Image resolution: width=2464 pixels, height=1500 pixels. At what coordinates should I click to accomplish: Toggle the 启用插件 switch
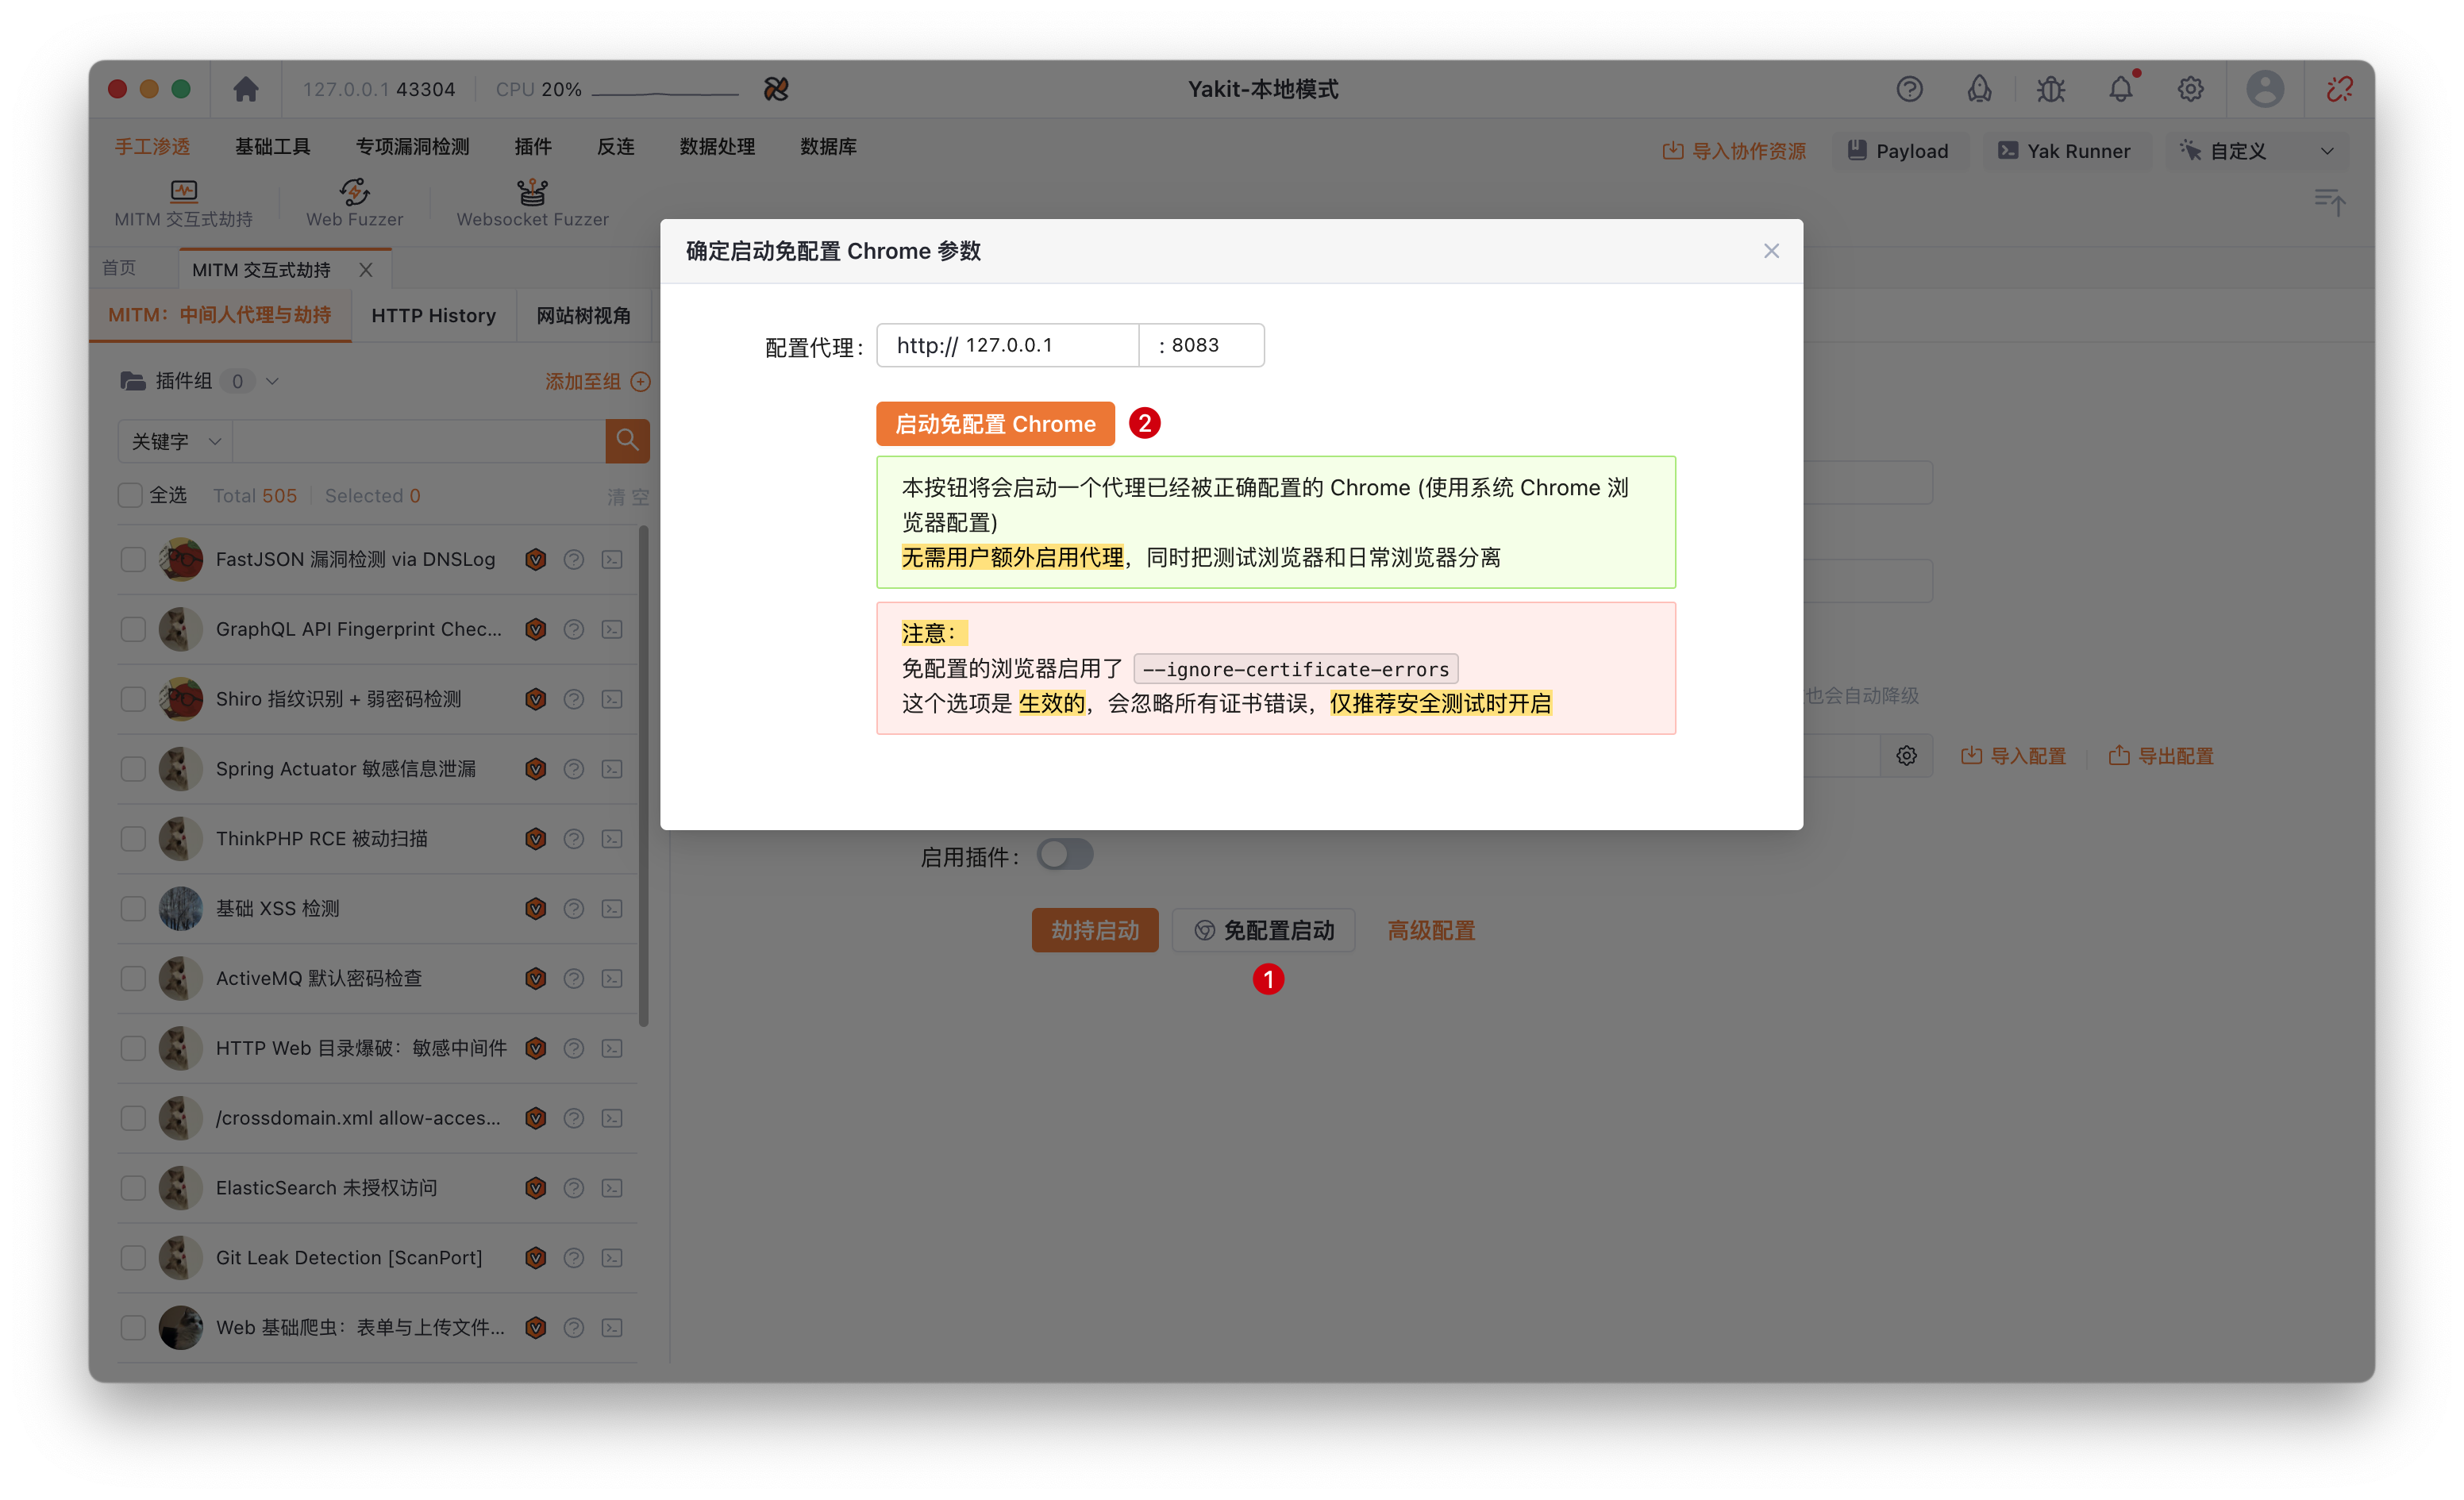click(1064, 855)
